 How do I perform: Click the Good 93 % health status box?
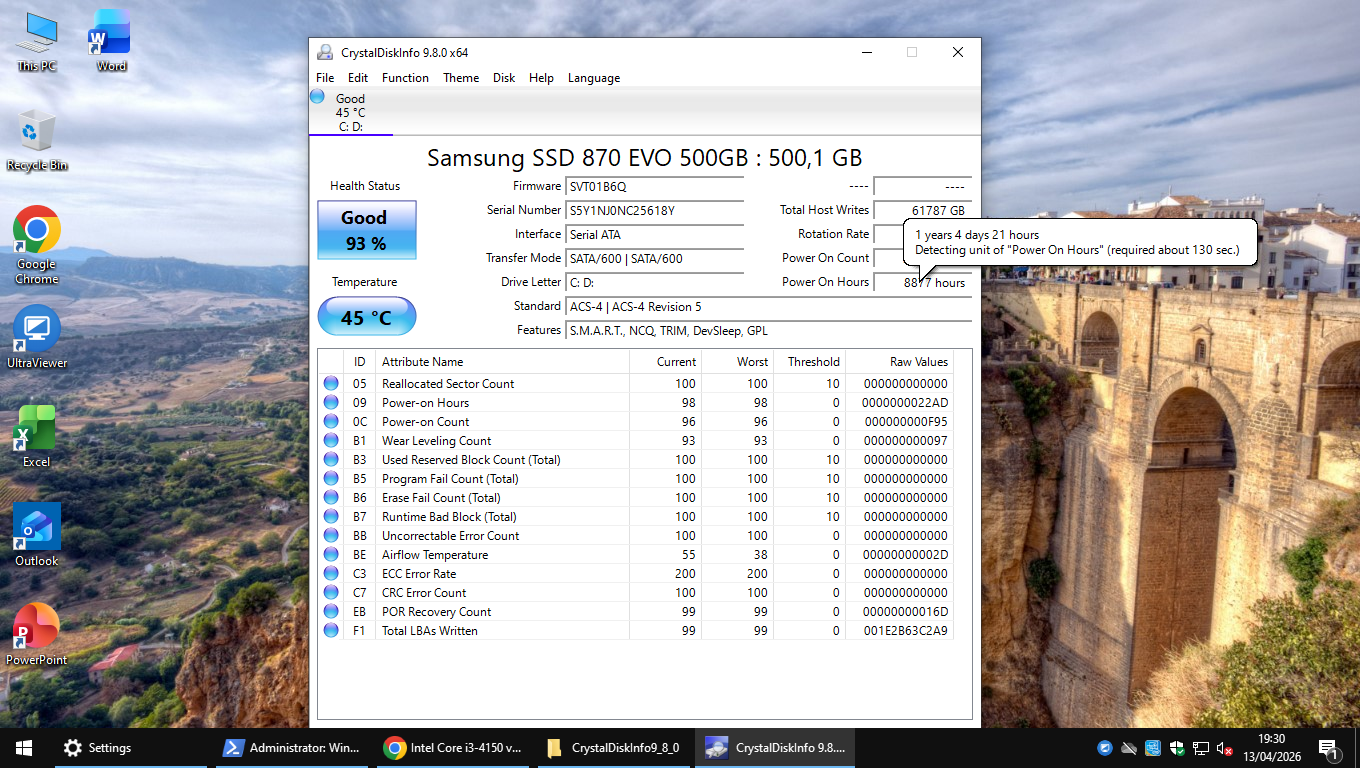[366, 230]
